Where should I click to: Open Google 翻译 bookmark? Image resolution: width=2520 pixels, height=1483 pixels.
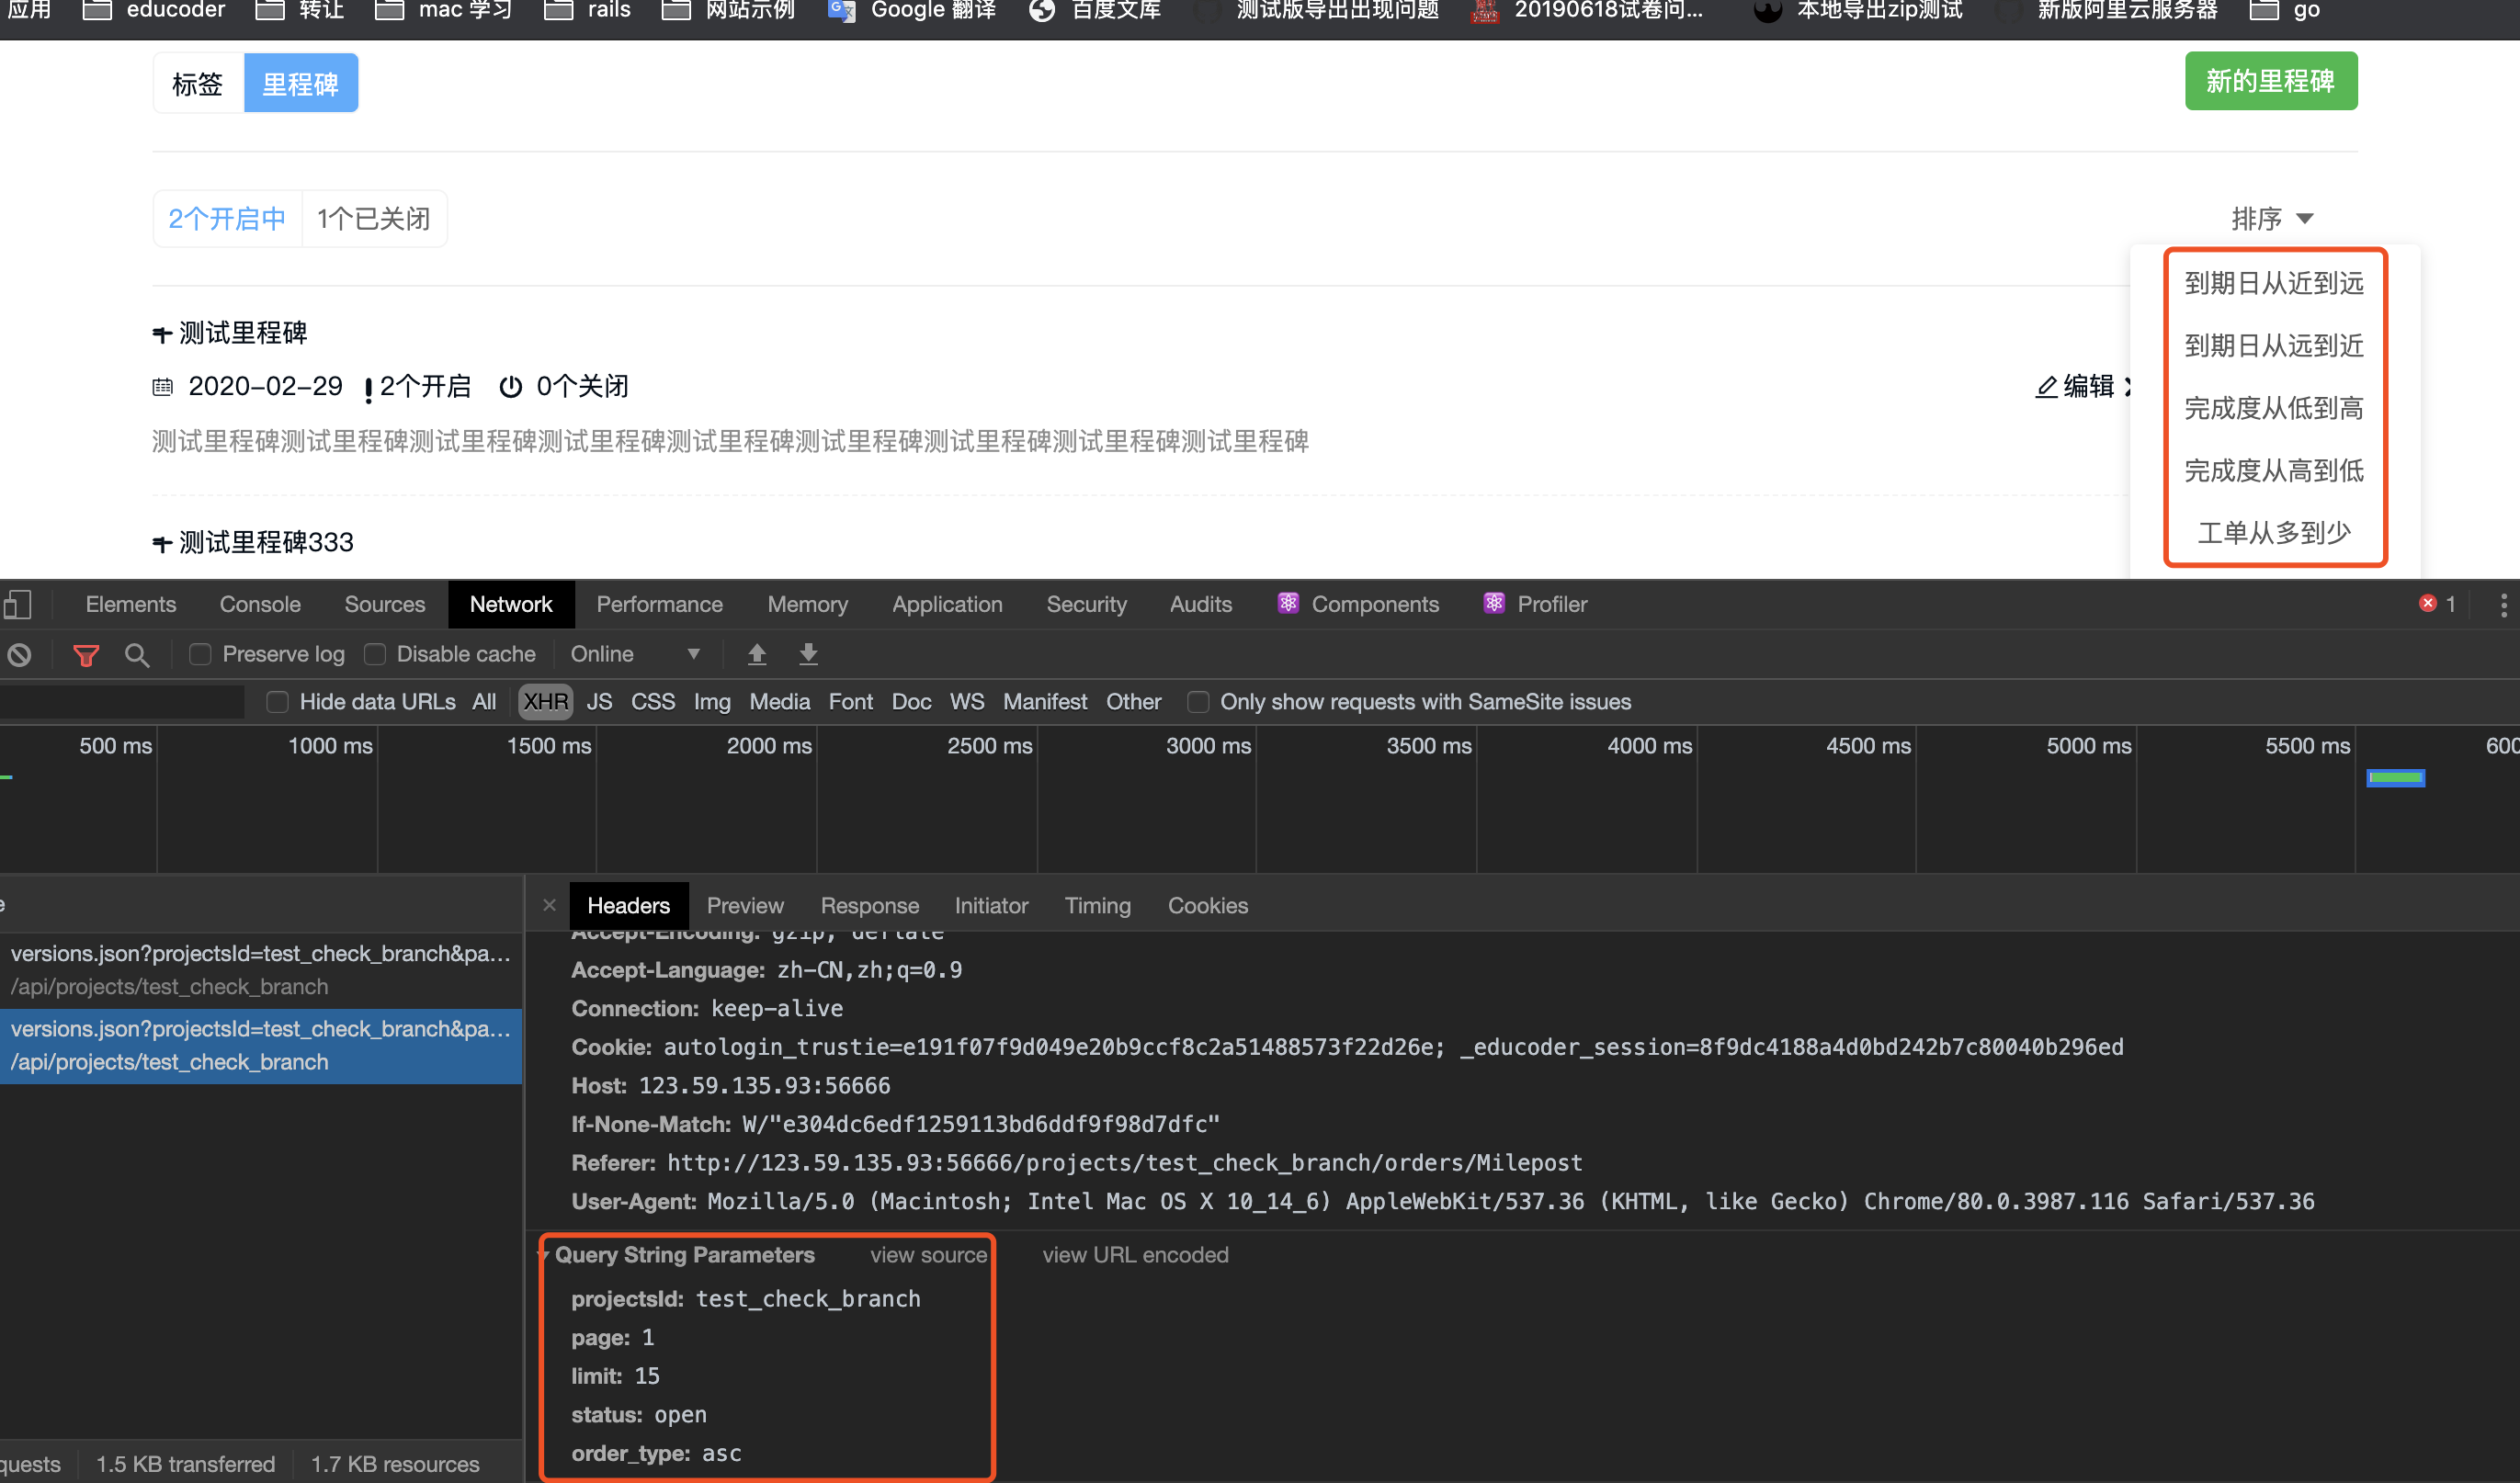(x=912, y=10)
